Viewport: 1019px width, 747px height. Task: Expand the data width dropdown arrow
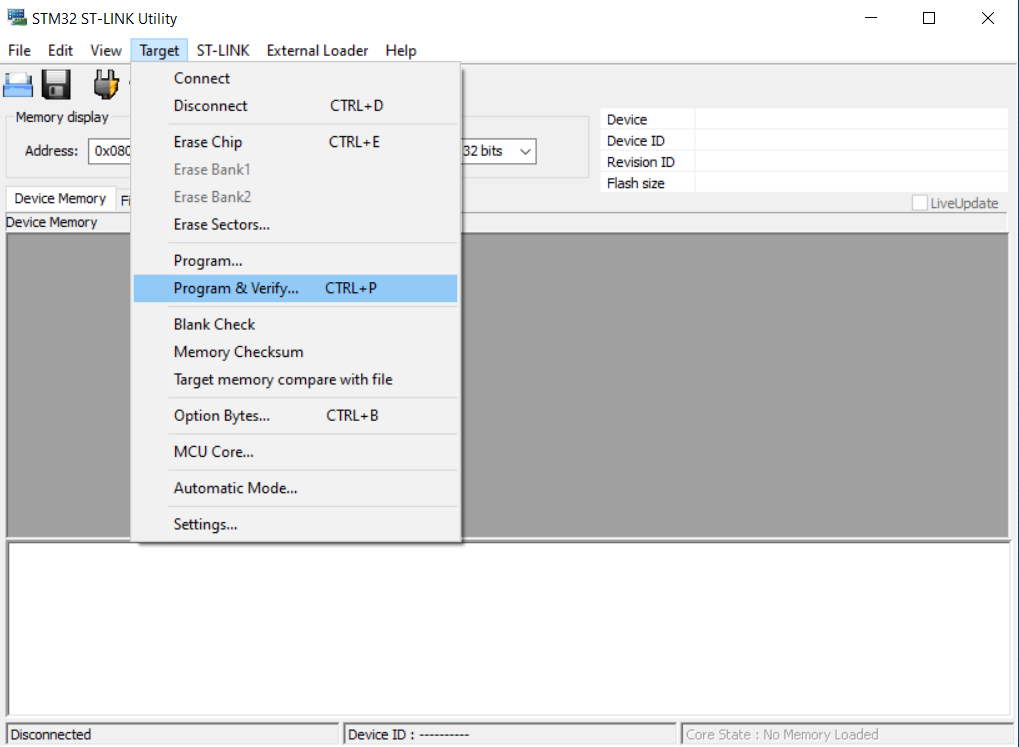[x=525, y=152]
